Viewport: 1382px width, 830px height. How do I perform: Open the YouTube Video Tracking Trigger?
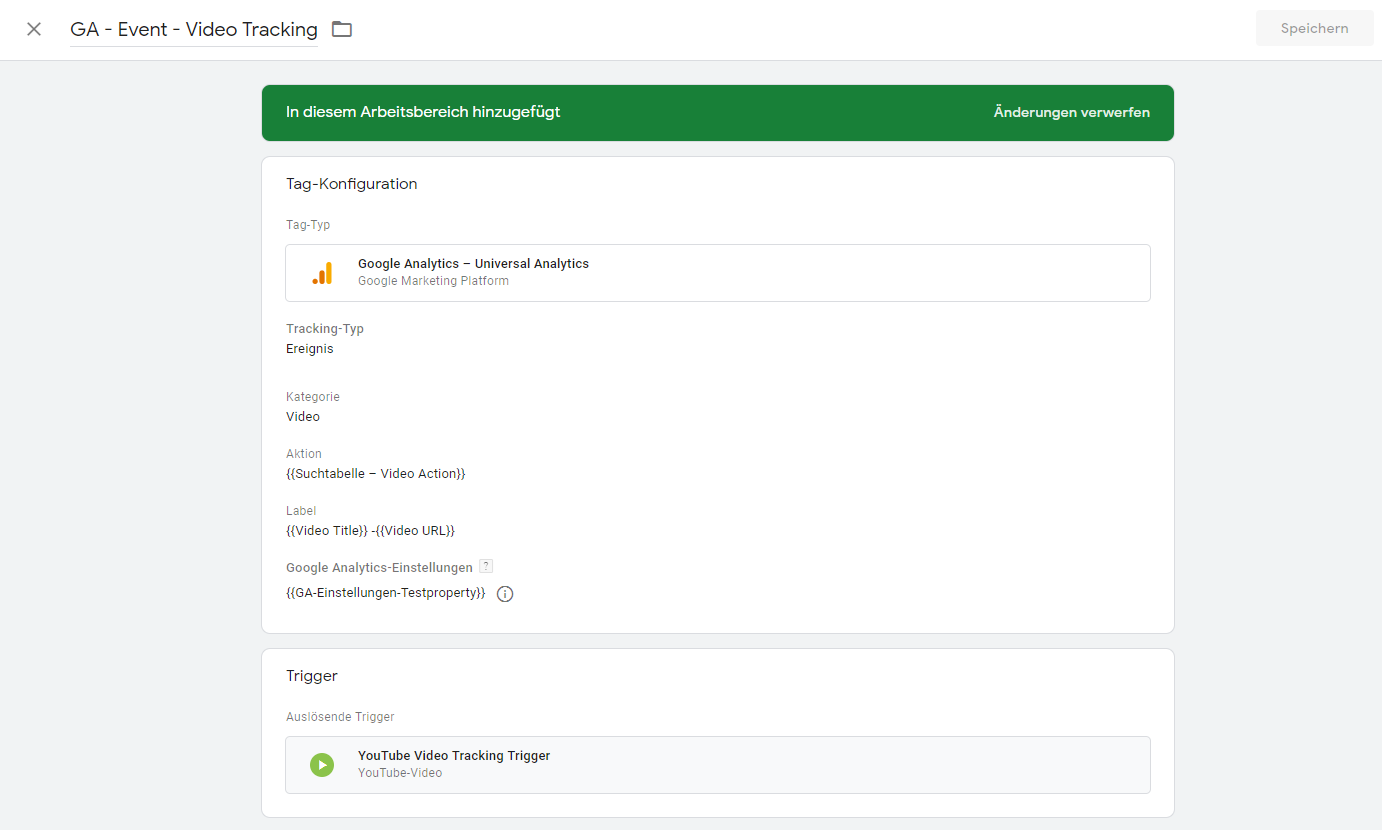[x=718, y=765]
